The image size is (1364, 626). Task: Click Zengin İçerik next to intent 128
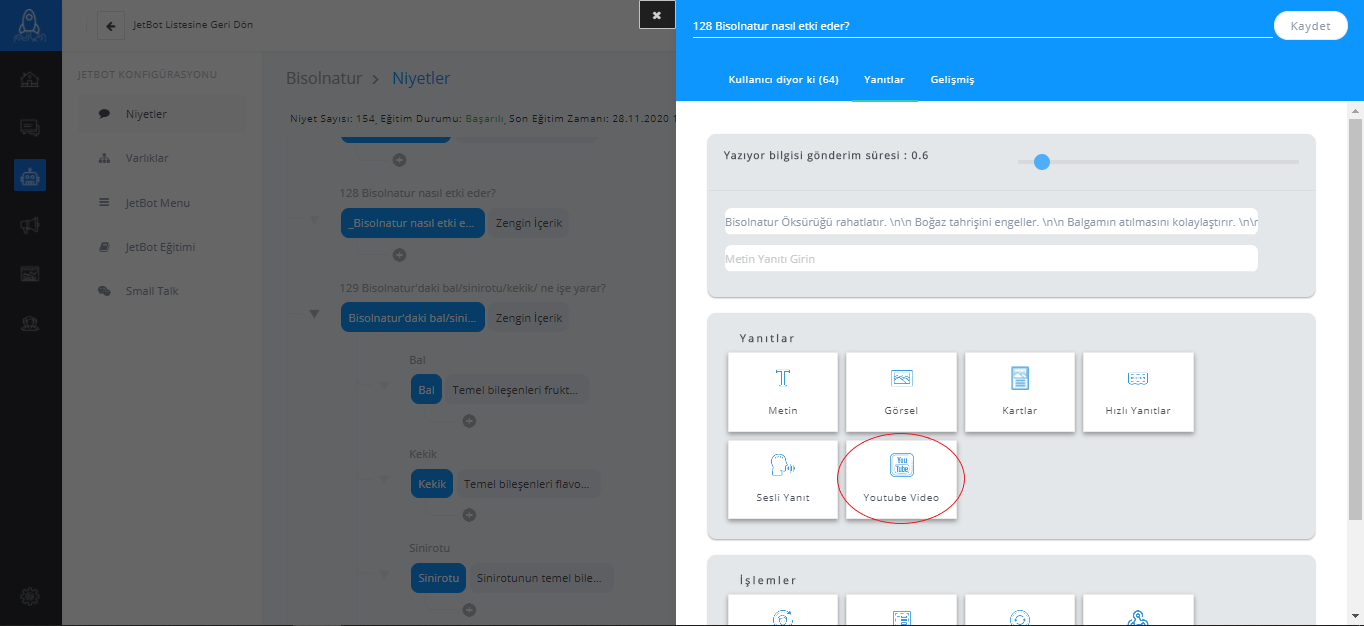[x=529, y=223]
